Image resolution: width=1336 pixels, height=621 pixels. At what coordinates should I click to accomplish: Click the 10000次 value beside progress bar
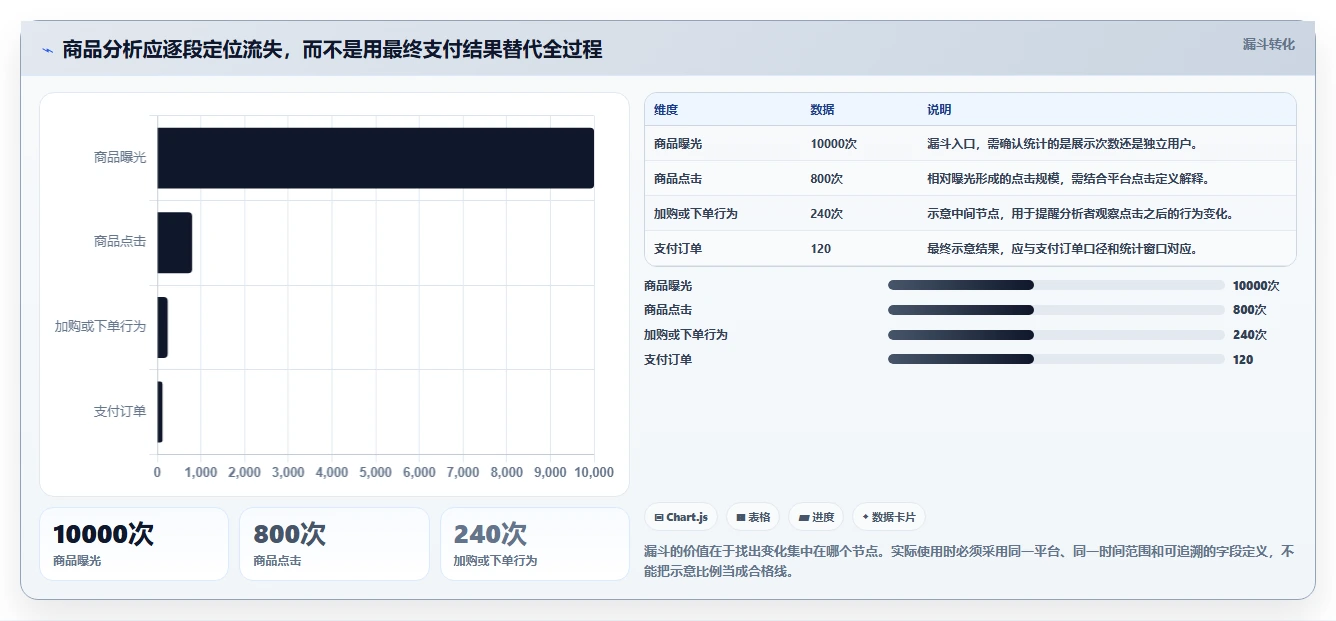tap(1255, 286)
